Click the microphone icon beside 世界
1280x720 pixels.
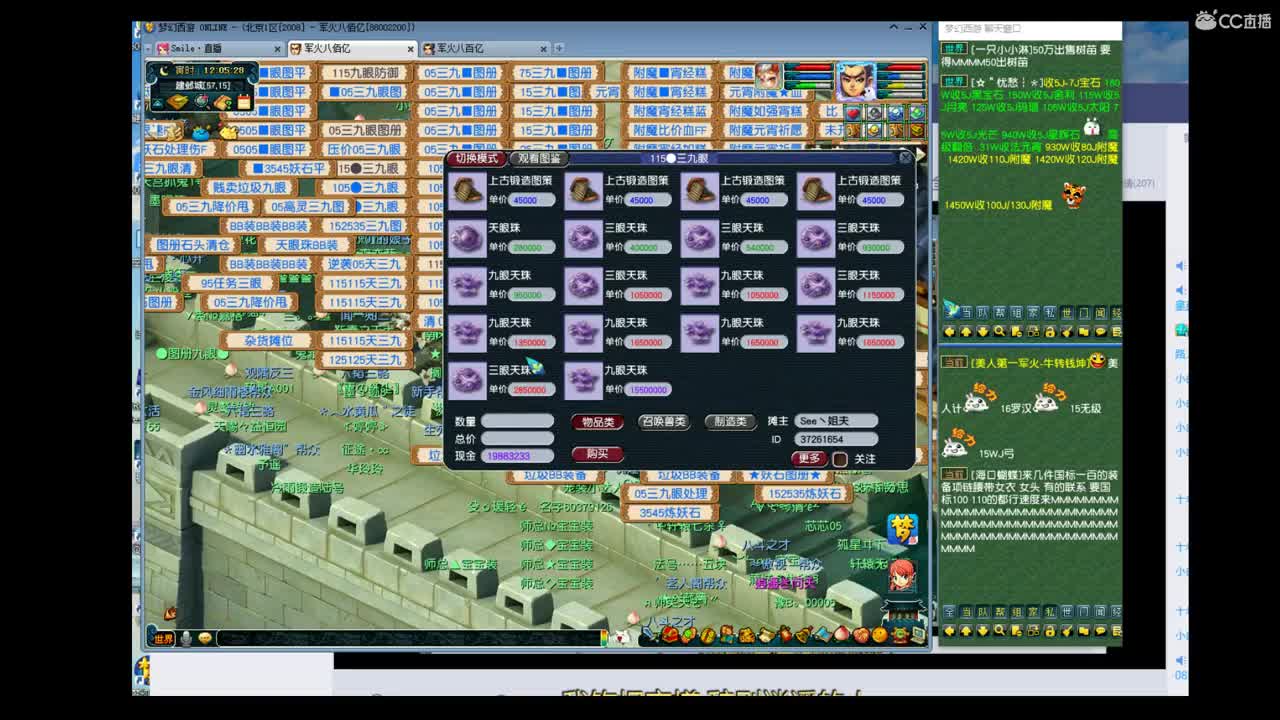tap(186, 638)
